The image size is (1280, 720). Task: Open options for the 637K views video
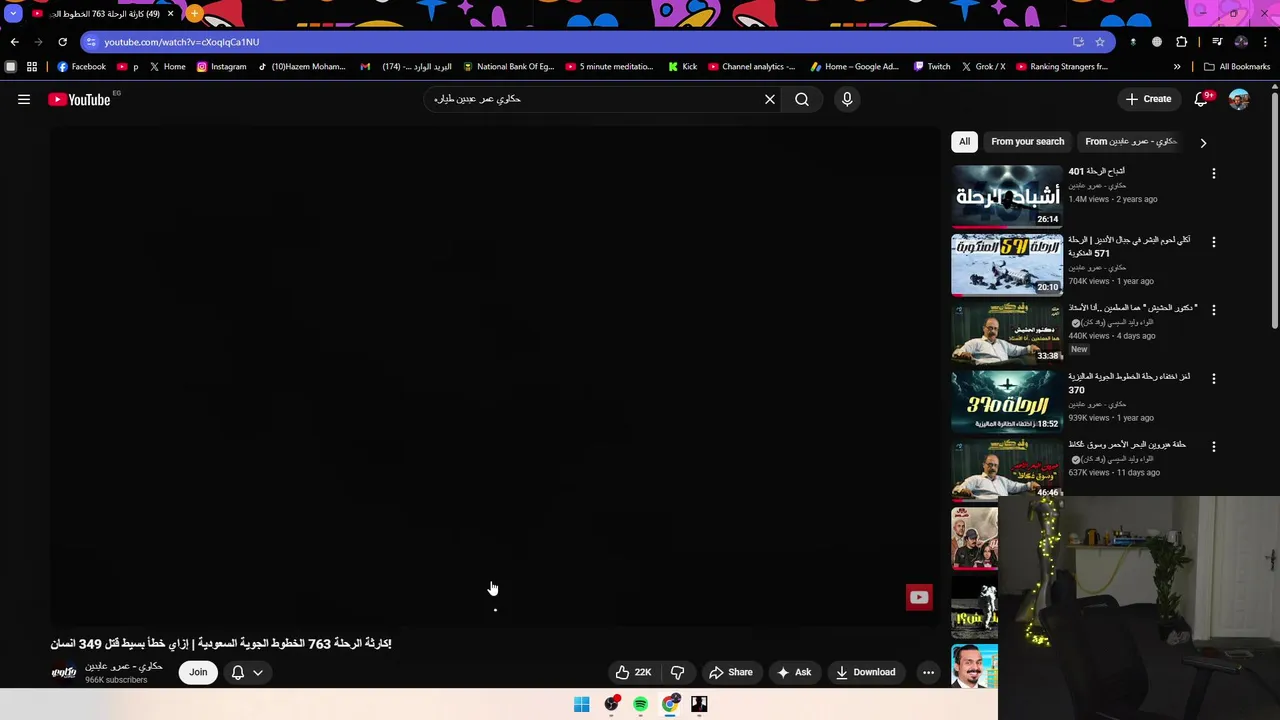pos(1214,447)
